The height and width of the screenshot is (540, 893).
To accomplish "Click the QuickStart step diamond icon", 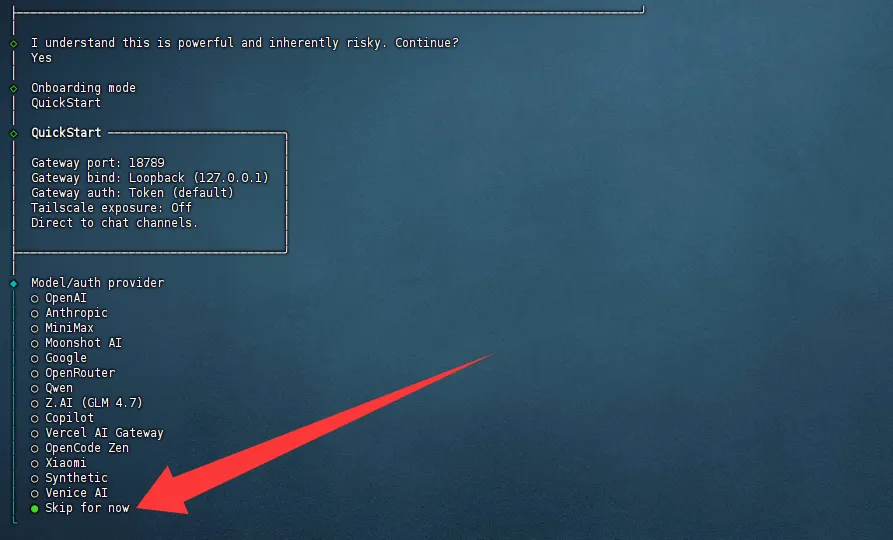I will pos(14,133).
